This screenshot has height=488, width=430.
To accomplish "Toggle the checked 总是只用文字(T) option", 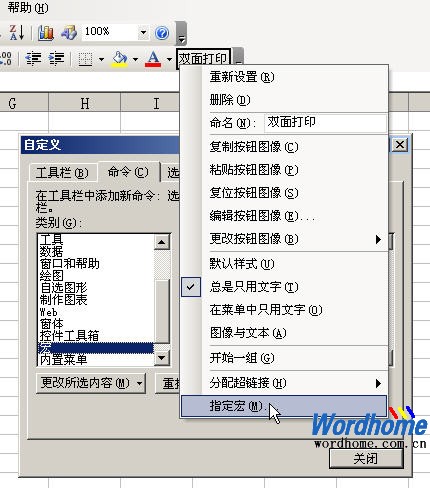I will pos(285,287).
